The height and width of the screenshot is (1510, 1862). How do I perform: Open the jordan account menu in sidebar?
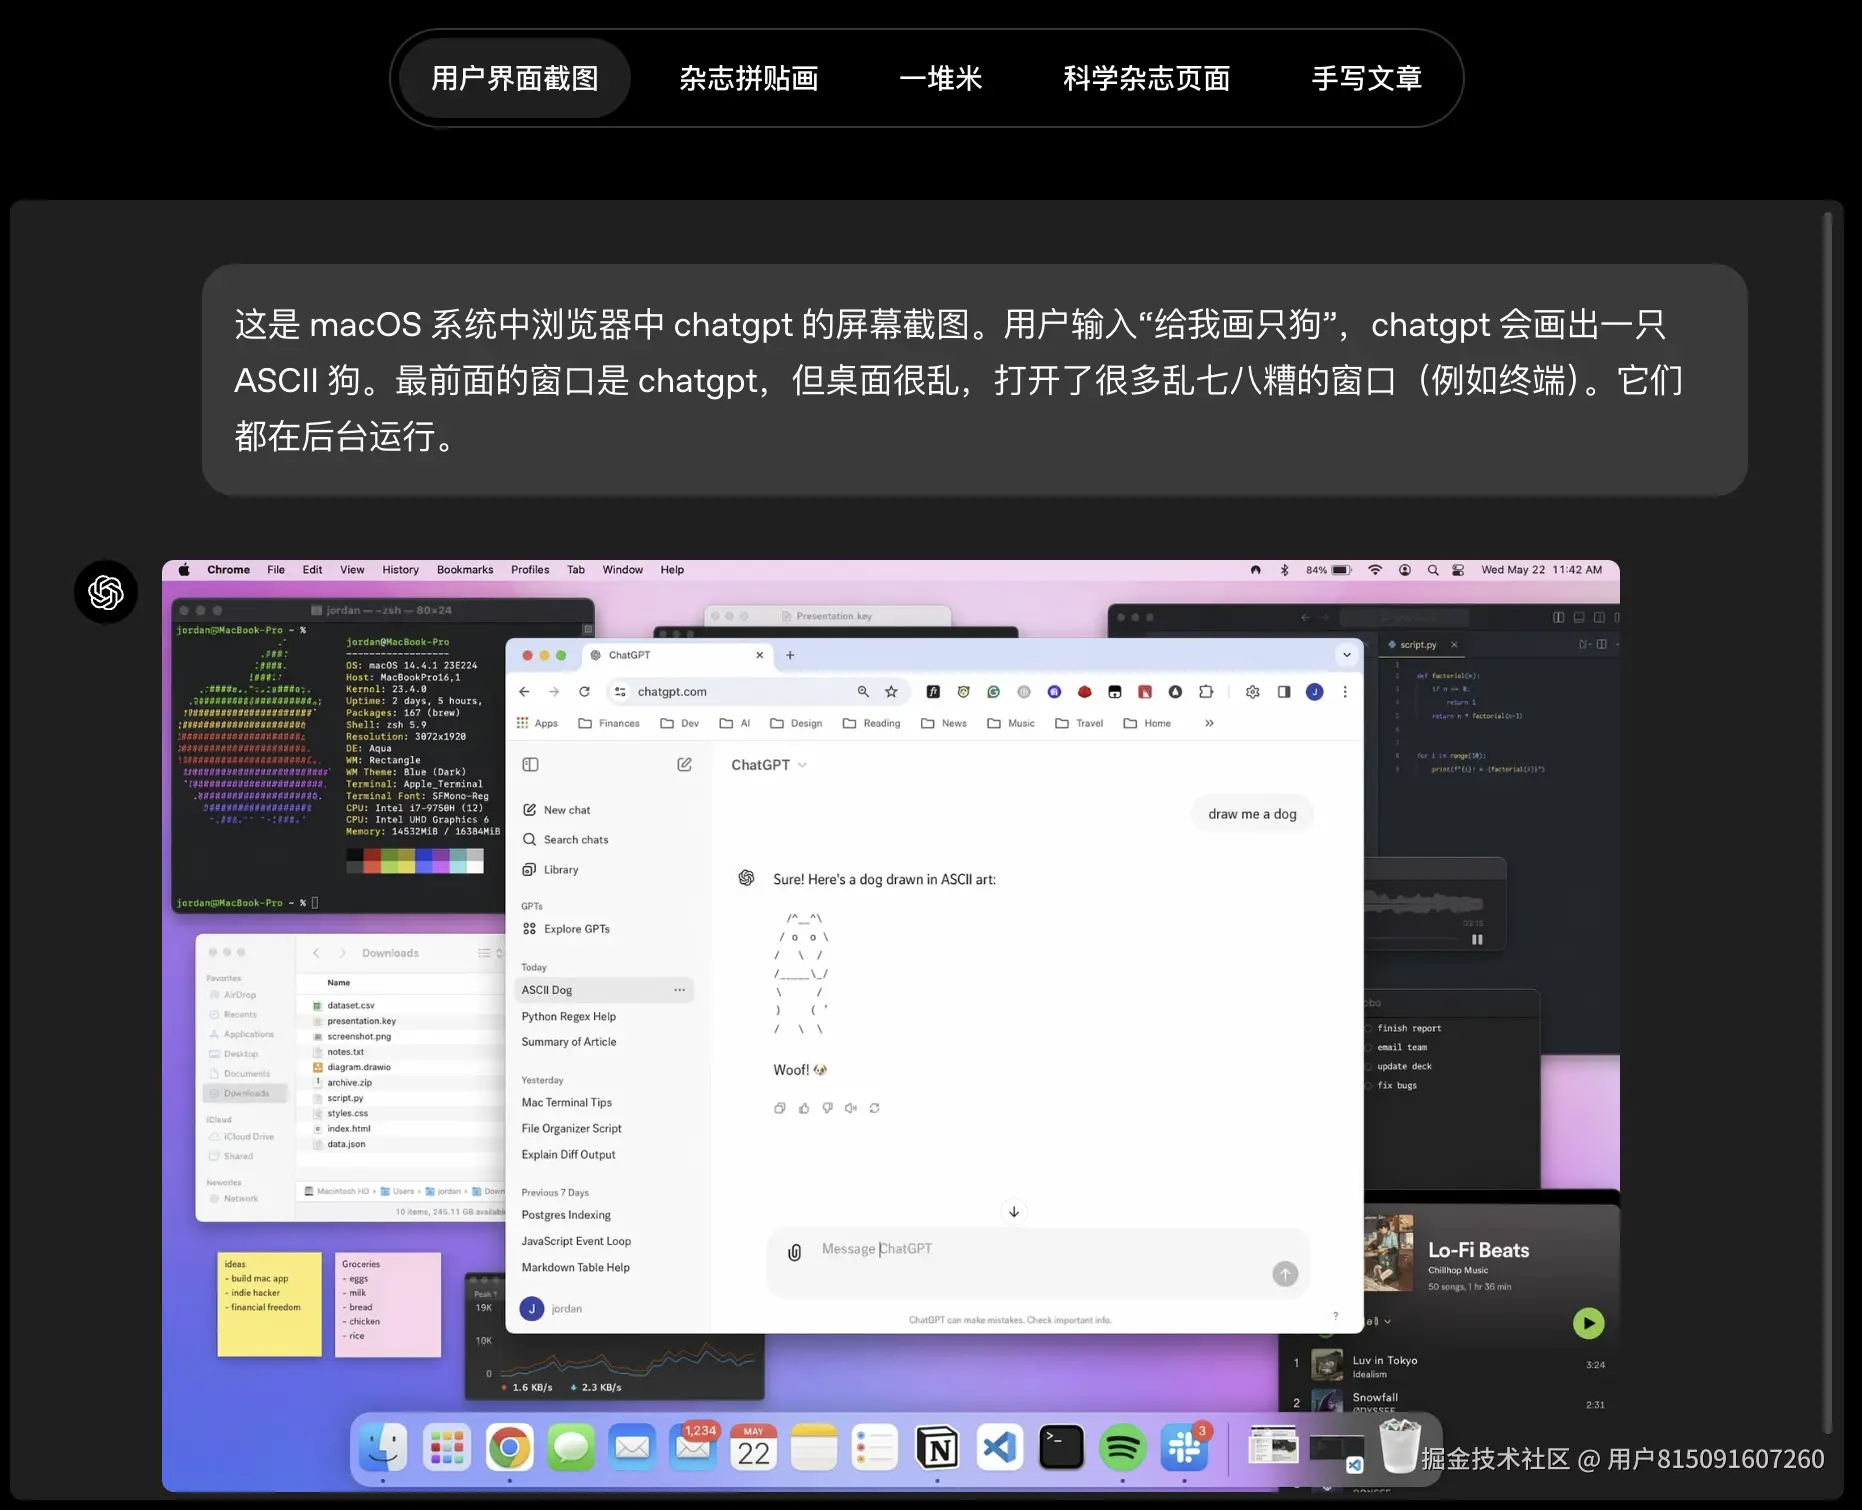[x=551, y=1308]
